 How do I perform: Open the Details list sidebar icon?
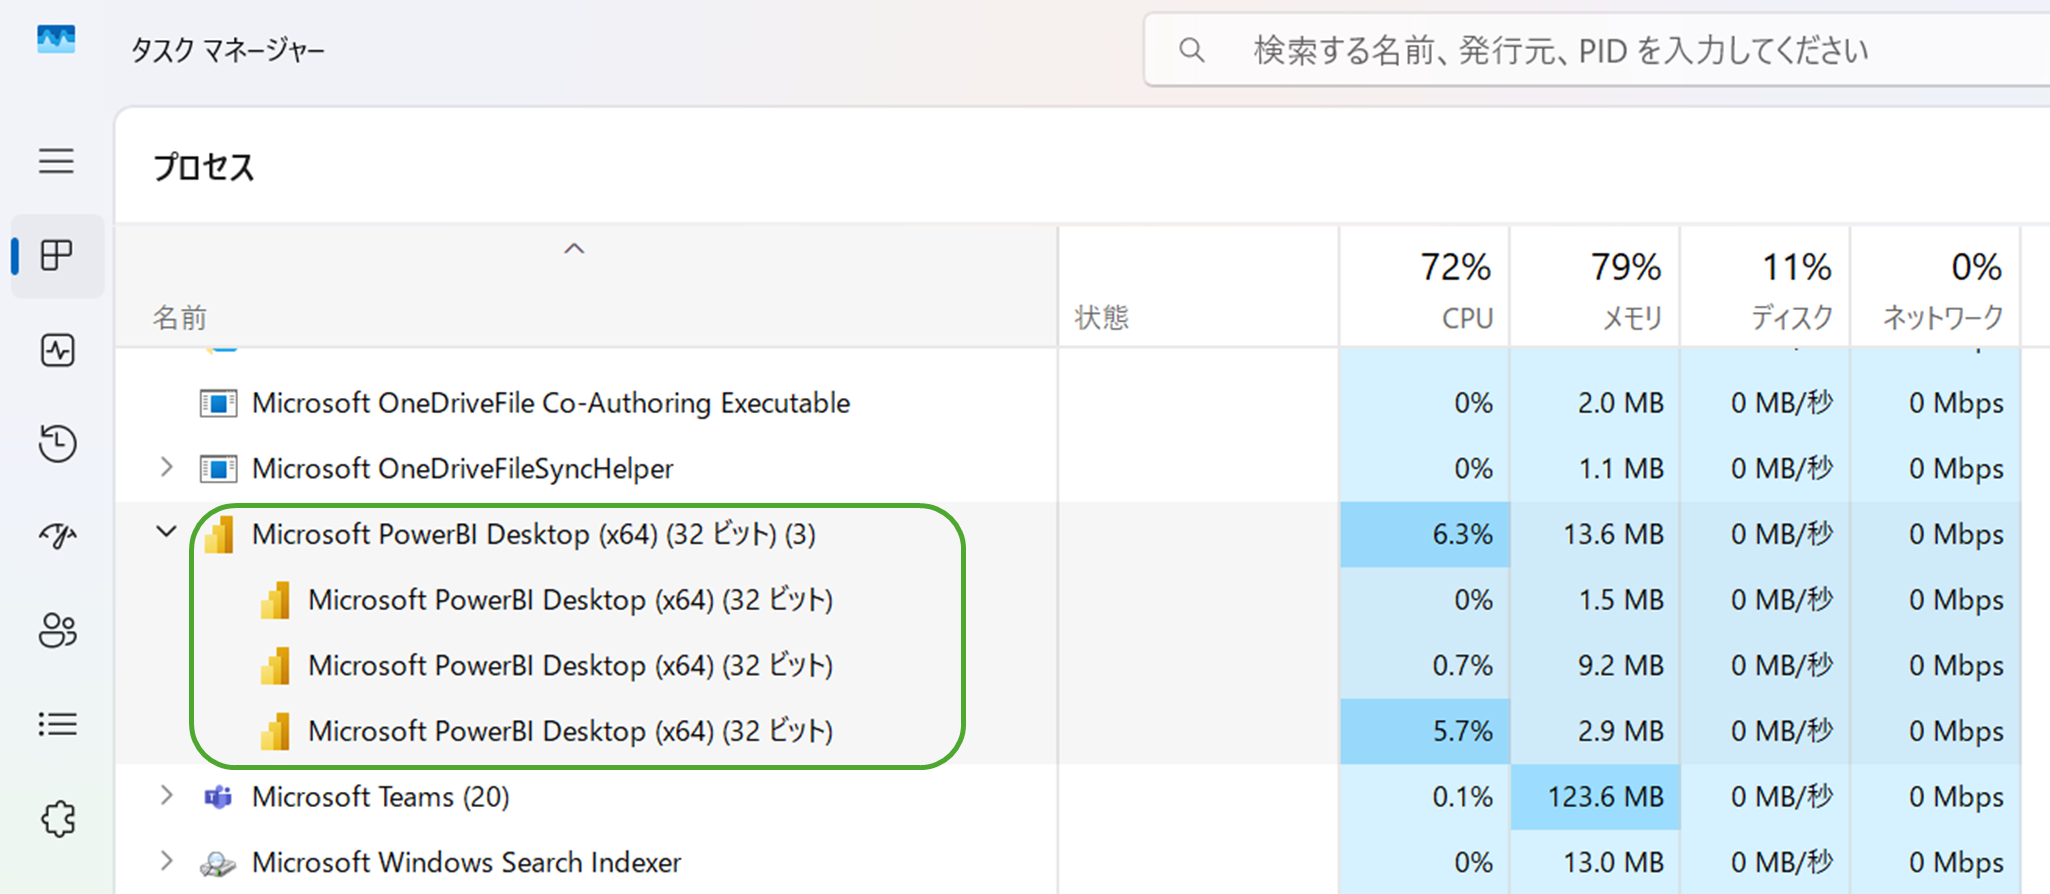coord(57,724)
